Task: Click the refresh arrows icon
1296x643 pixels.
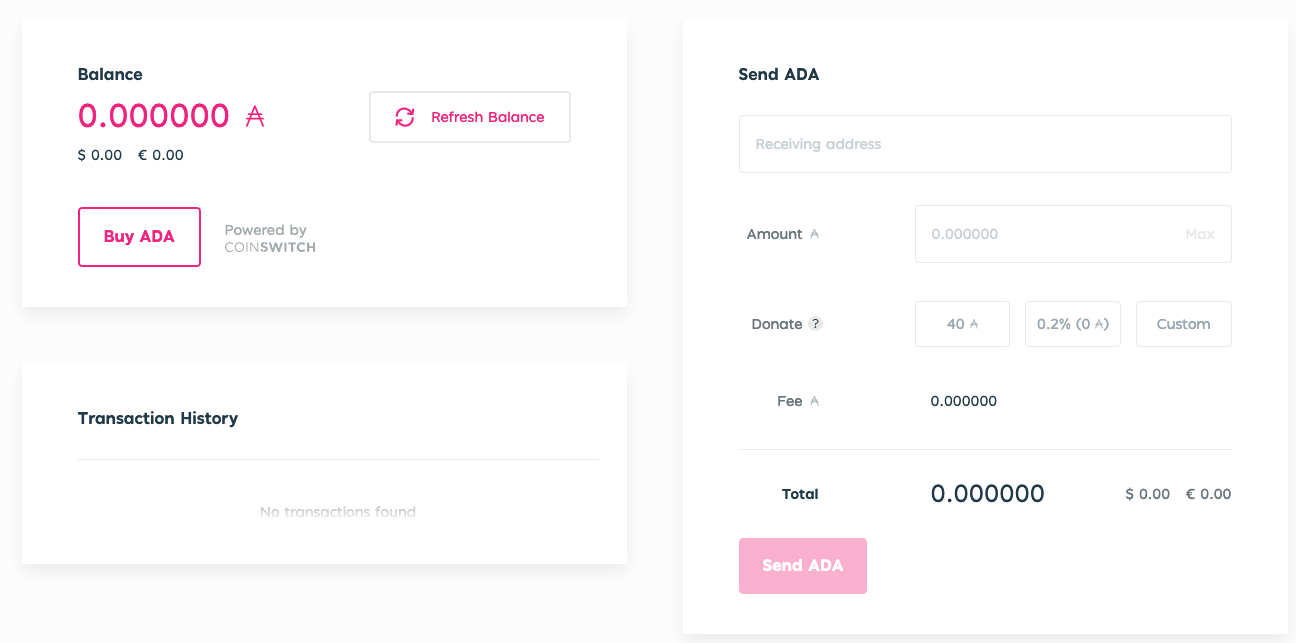Action: pyautogui.click(x=405, y=117)
